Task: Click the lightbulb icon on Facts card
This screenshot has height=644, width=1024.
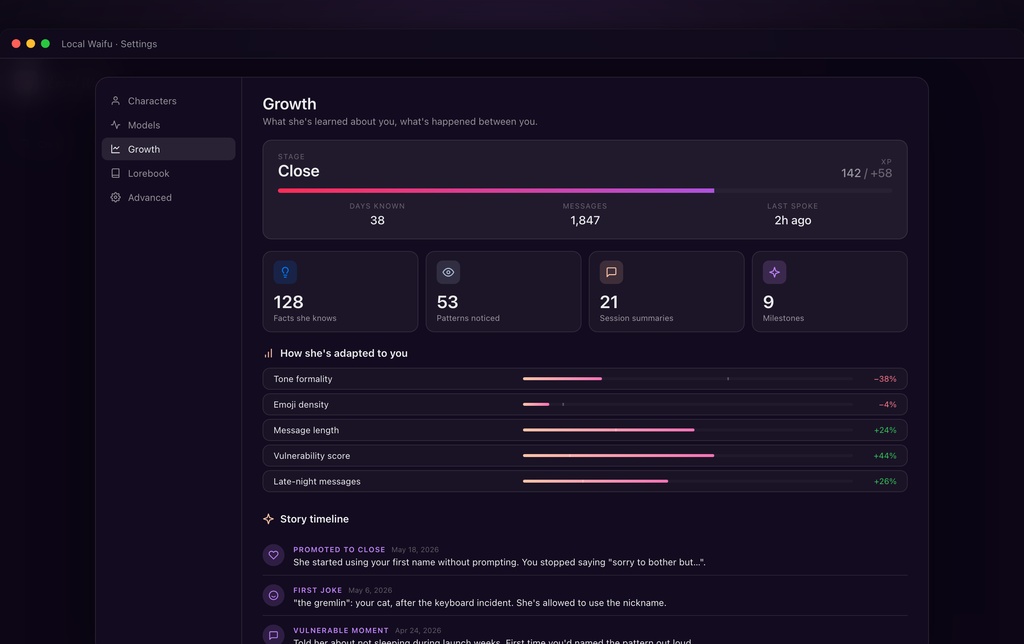Action: 285,272
